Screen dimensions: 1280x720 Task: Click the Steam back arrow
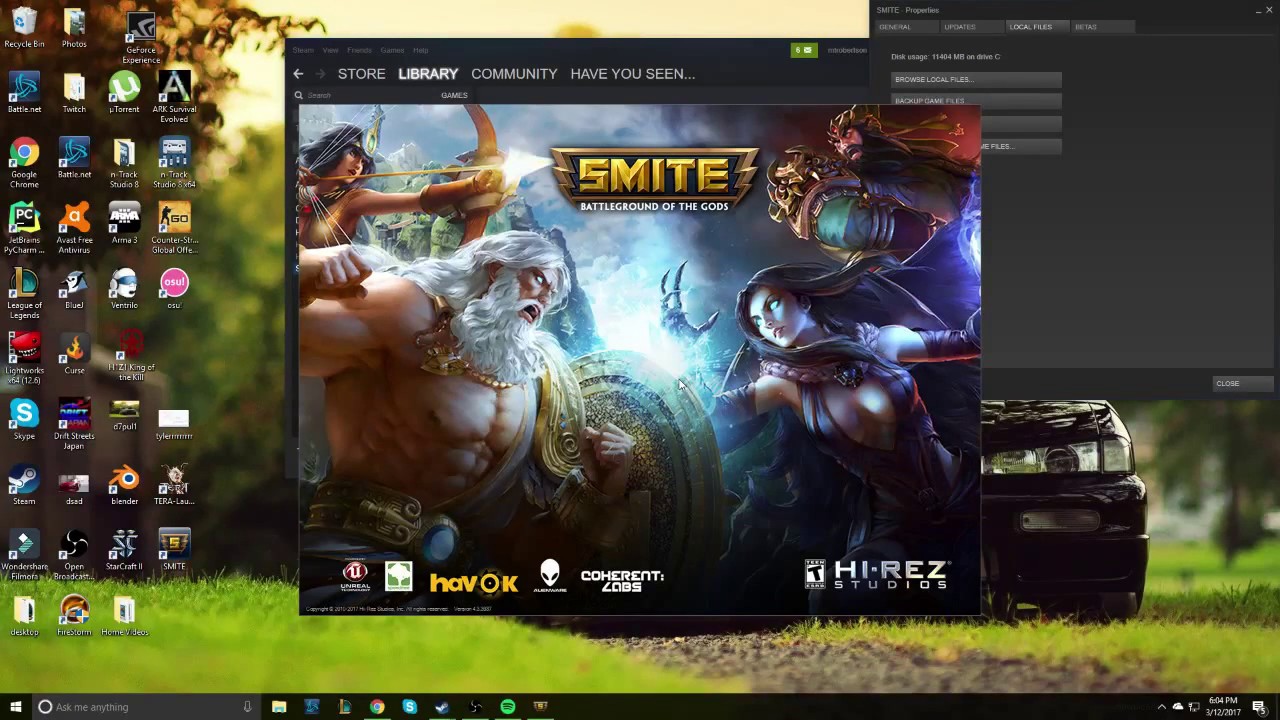click(298, 74)
